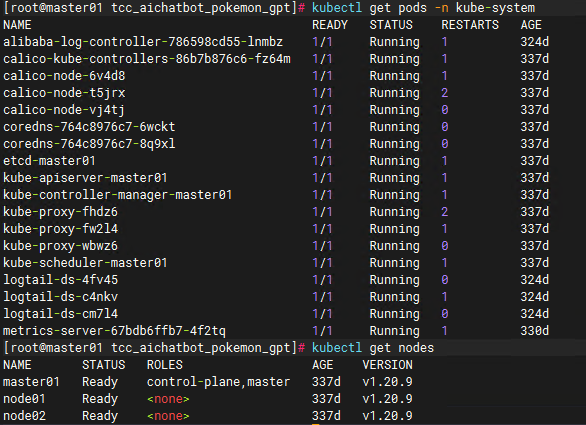
Task: Click the restart count 2 for kube-proxy-fhdz6
Action: (x=445, y=212)
